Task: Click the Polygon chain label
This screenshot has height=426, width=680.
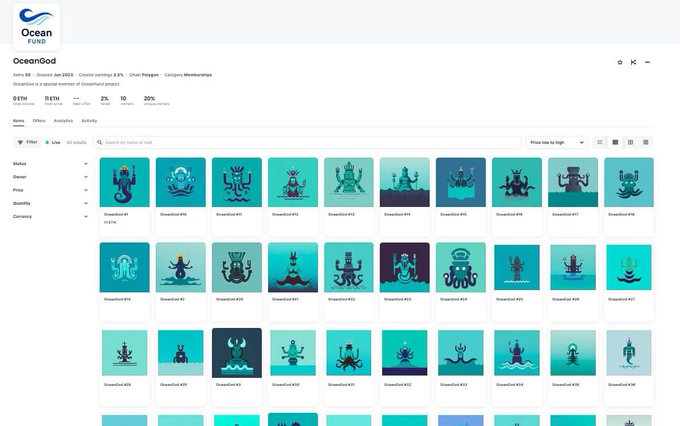Action: (x=150, y=75)
